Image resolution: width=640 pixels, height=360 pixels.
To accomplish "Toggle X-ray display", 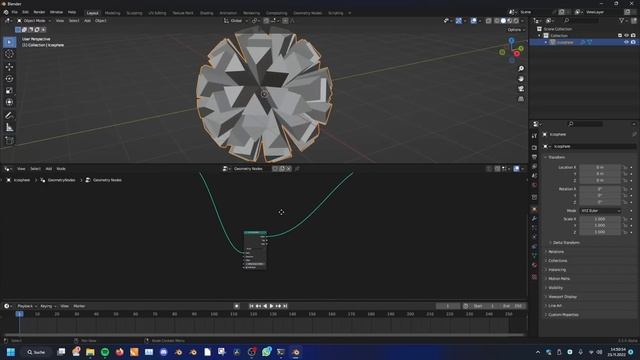I will pos(488,21).
